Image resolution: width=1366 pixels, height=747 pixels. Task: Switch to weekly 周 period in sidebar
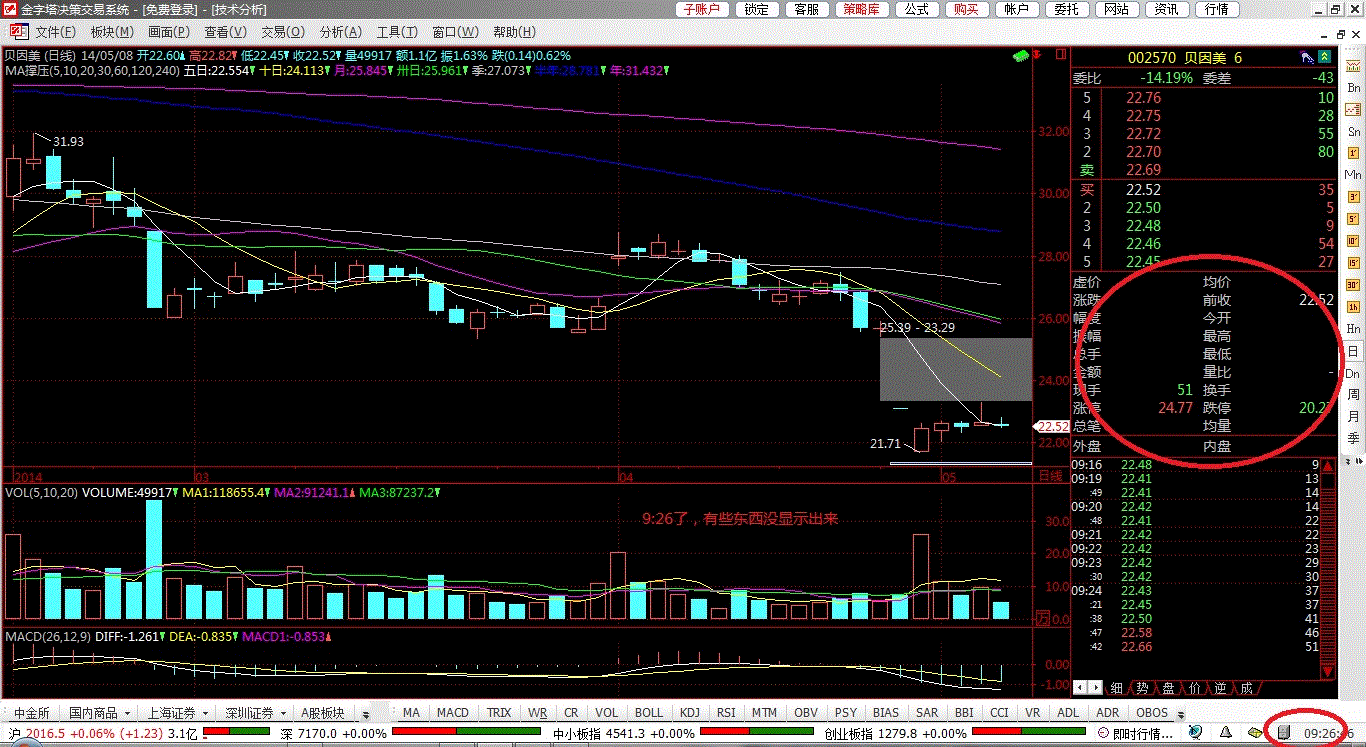coord(1354,395)
